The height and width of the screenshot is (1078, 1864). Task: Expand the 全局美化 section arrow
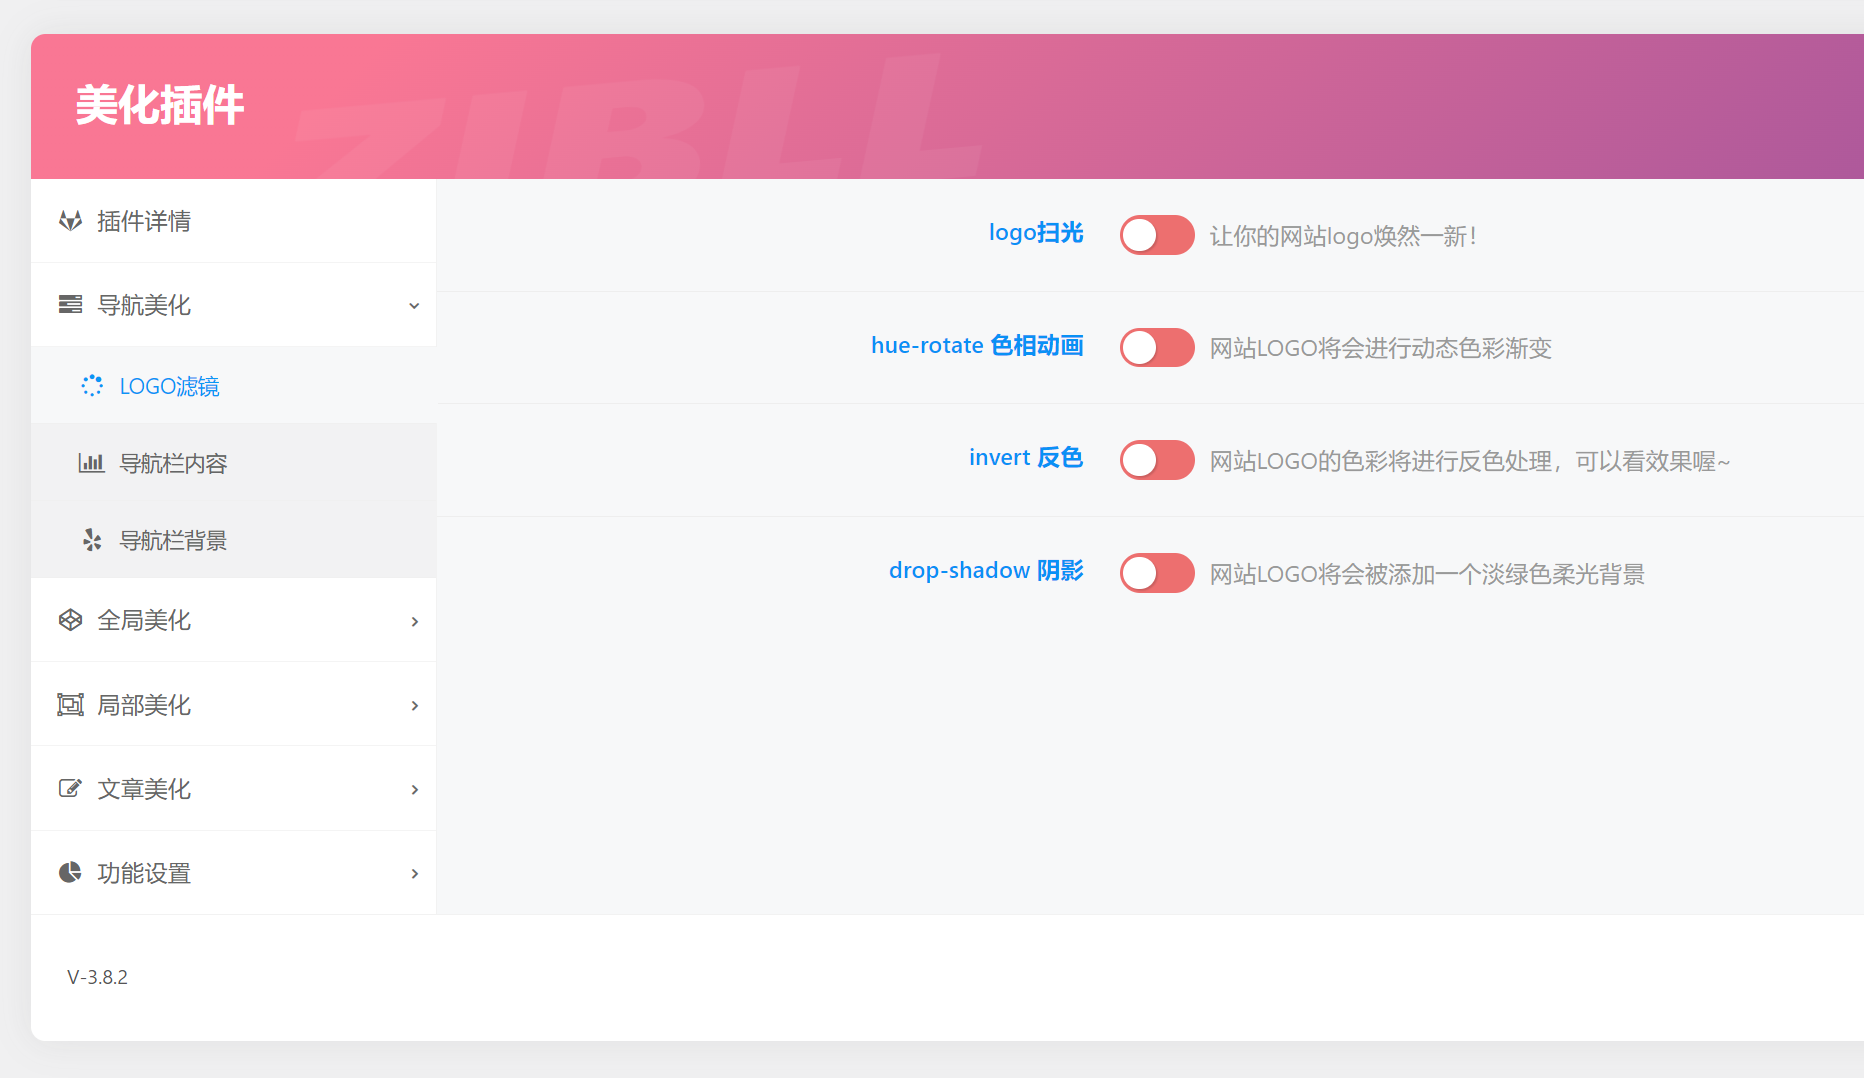pyautogui.click(x=414, y=622)
